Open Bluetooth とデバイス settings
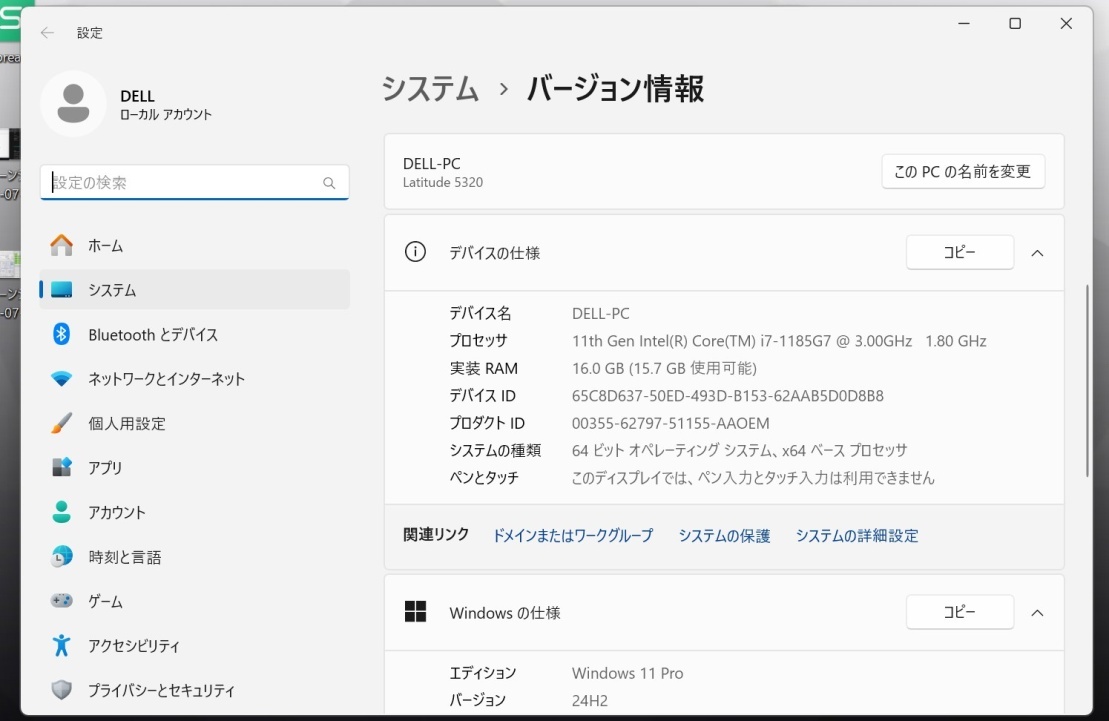Viewport: 1109px width, 721px height. point(194,334)
